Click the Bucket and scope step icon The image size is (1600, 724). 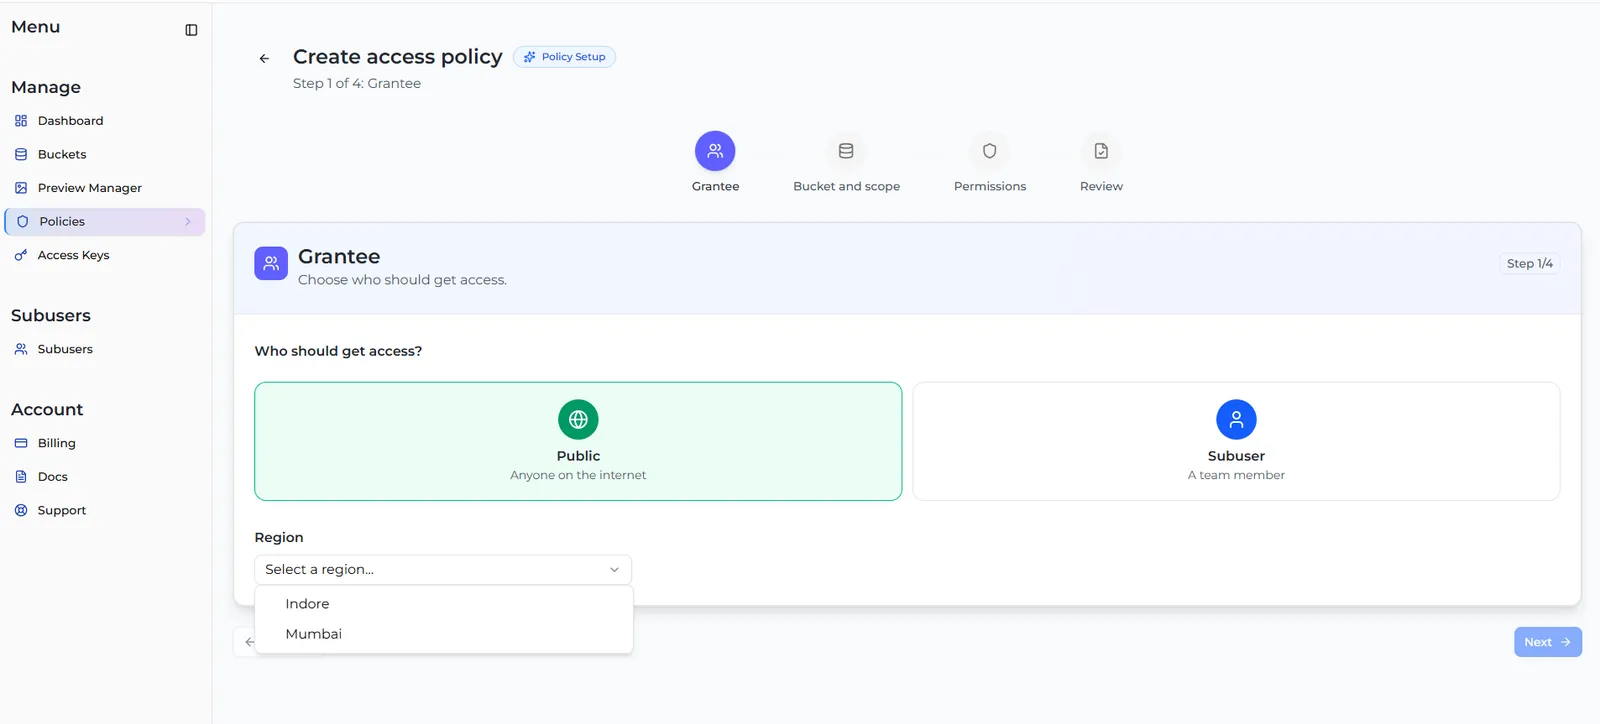click(846, 151)
